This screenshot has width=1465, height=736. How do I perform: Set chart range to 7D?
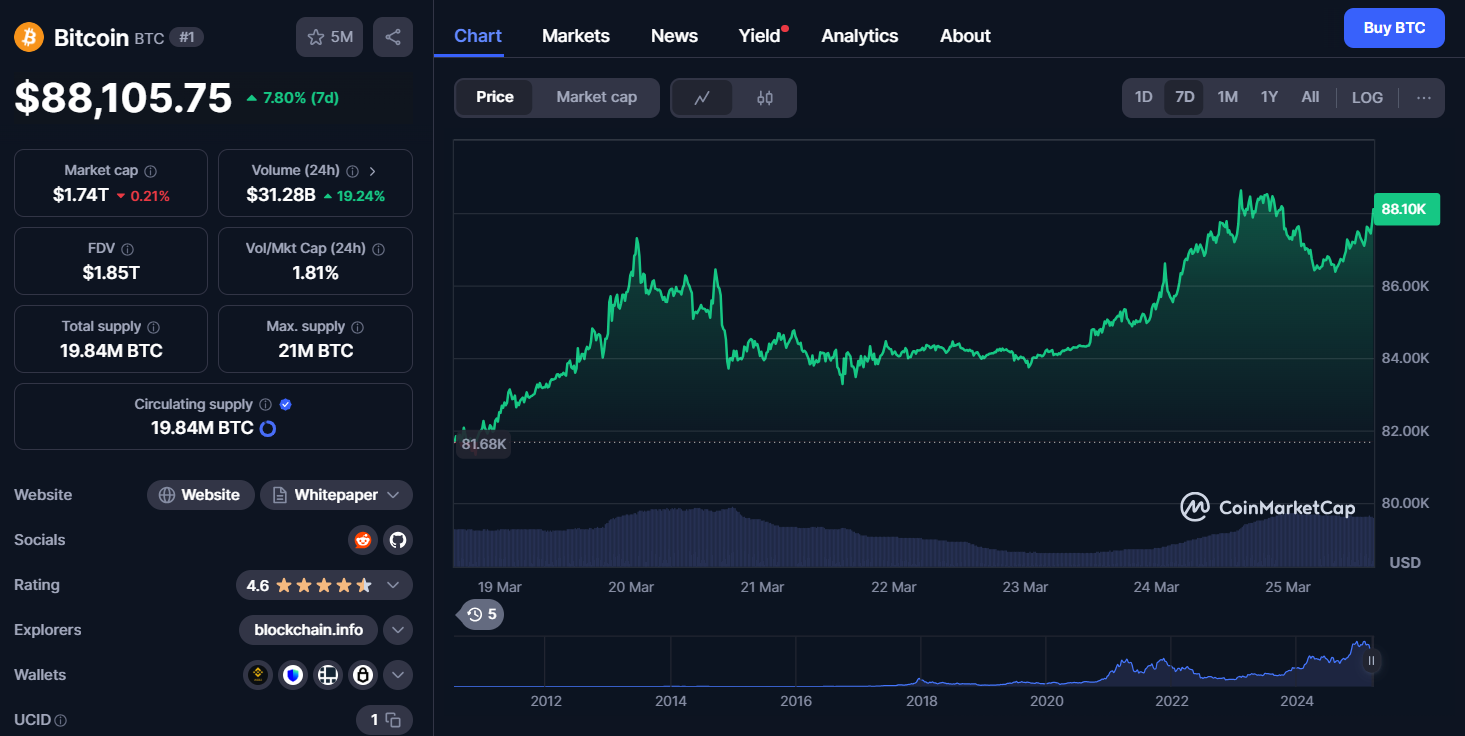point(1185,97)
